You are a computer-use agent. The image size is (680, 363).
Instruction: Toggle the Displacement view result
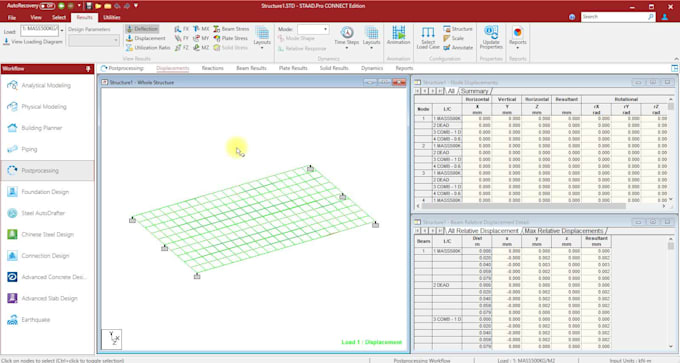point(146,38)
